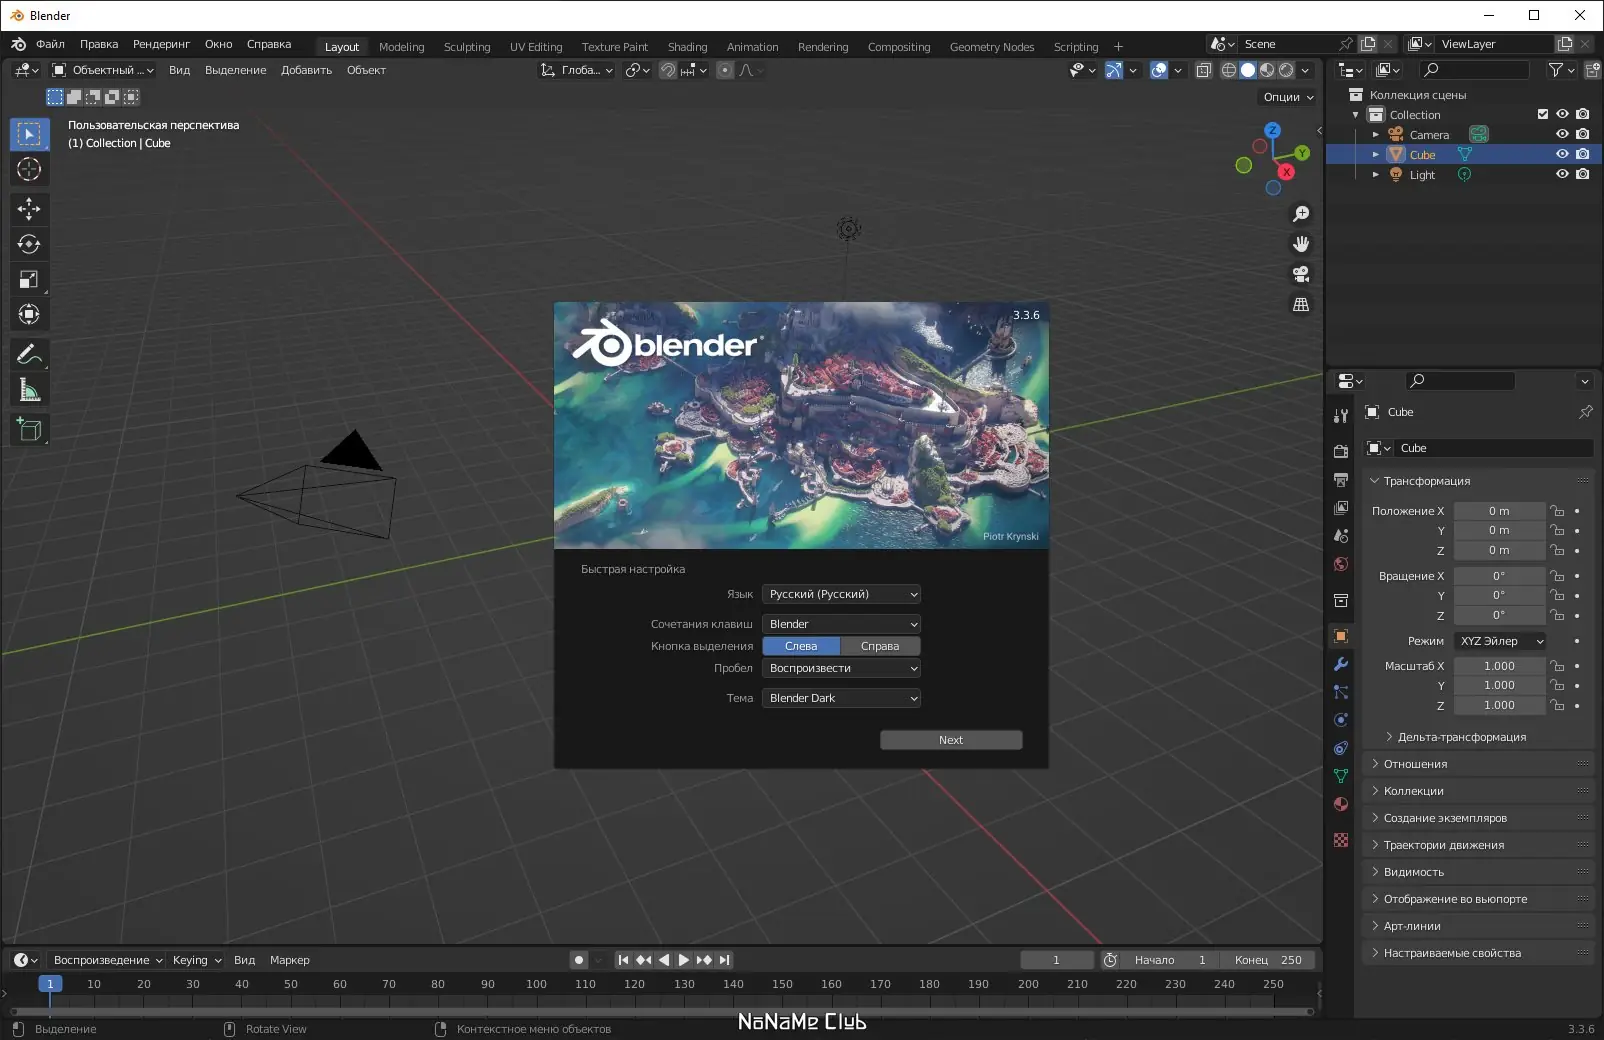Select the Scale tool
Screen dimensions: 1604x1040
click(29, 280)
